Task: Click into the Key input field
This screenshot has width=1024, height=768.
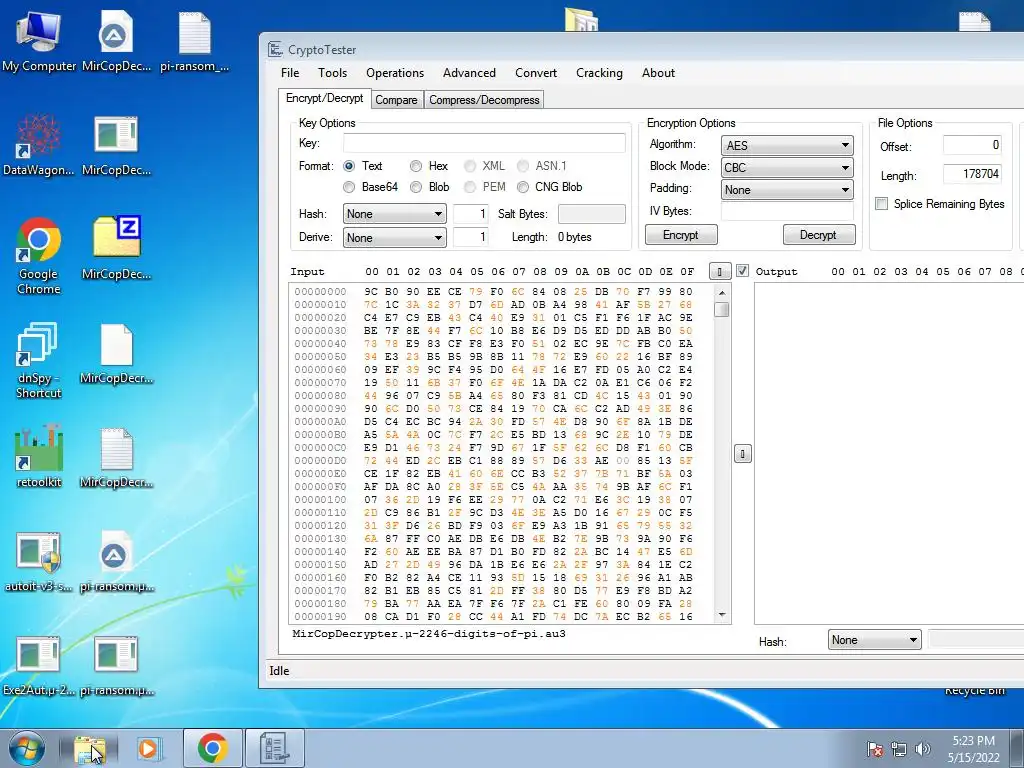Action: click(x=484, y=143)
